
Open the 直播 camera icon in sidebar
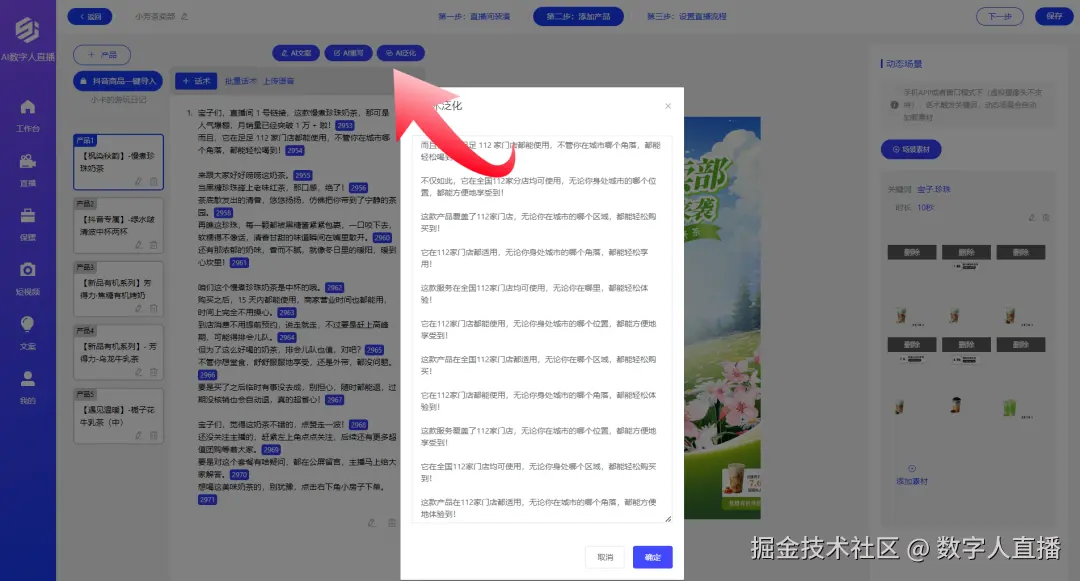(28, 162)
